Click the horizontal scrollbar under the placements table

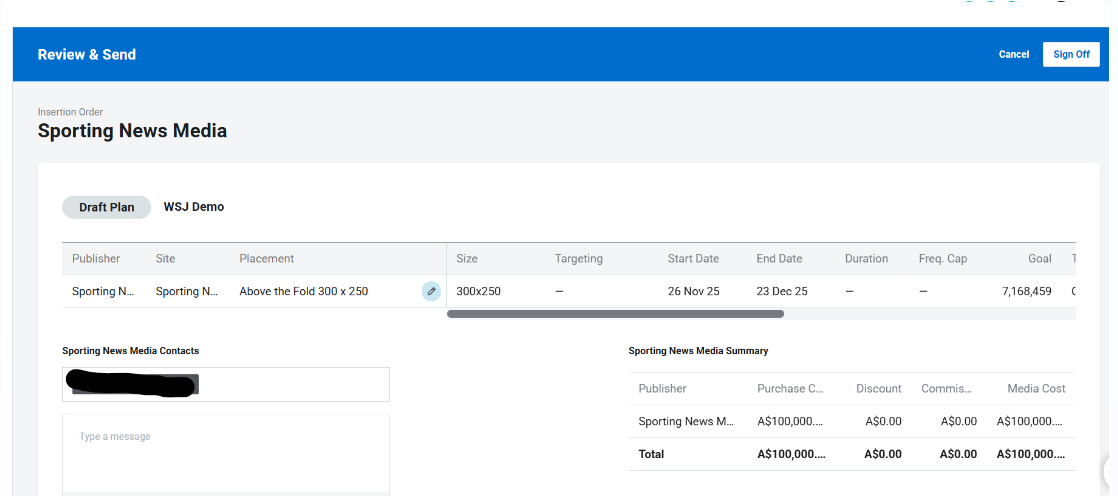pos(615,314)
